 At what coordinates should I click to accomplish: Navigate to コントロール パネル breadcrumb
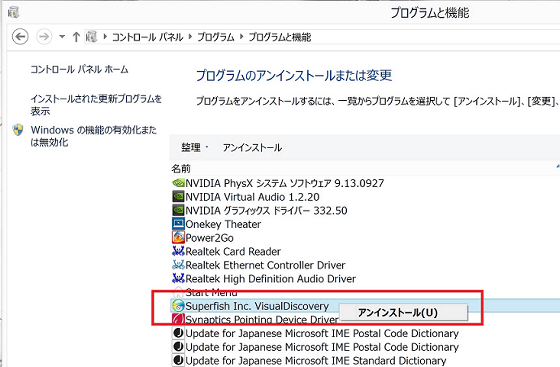pos(148,37)
